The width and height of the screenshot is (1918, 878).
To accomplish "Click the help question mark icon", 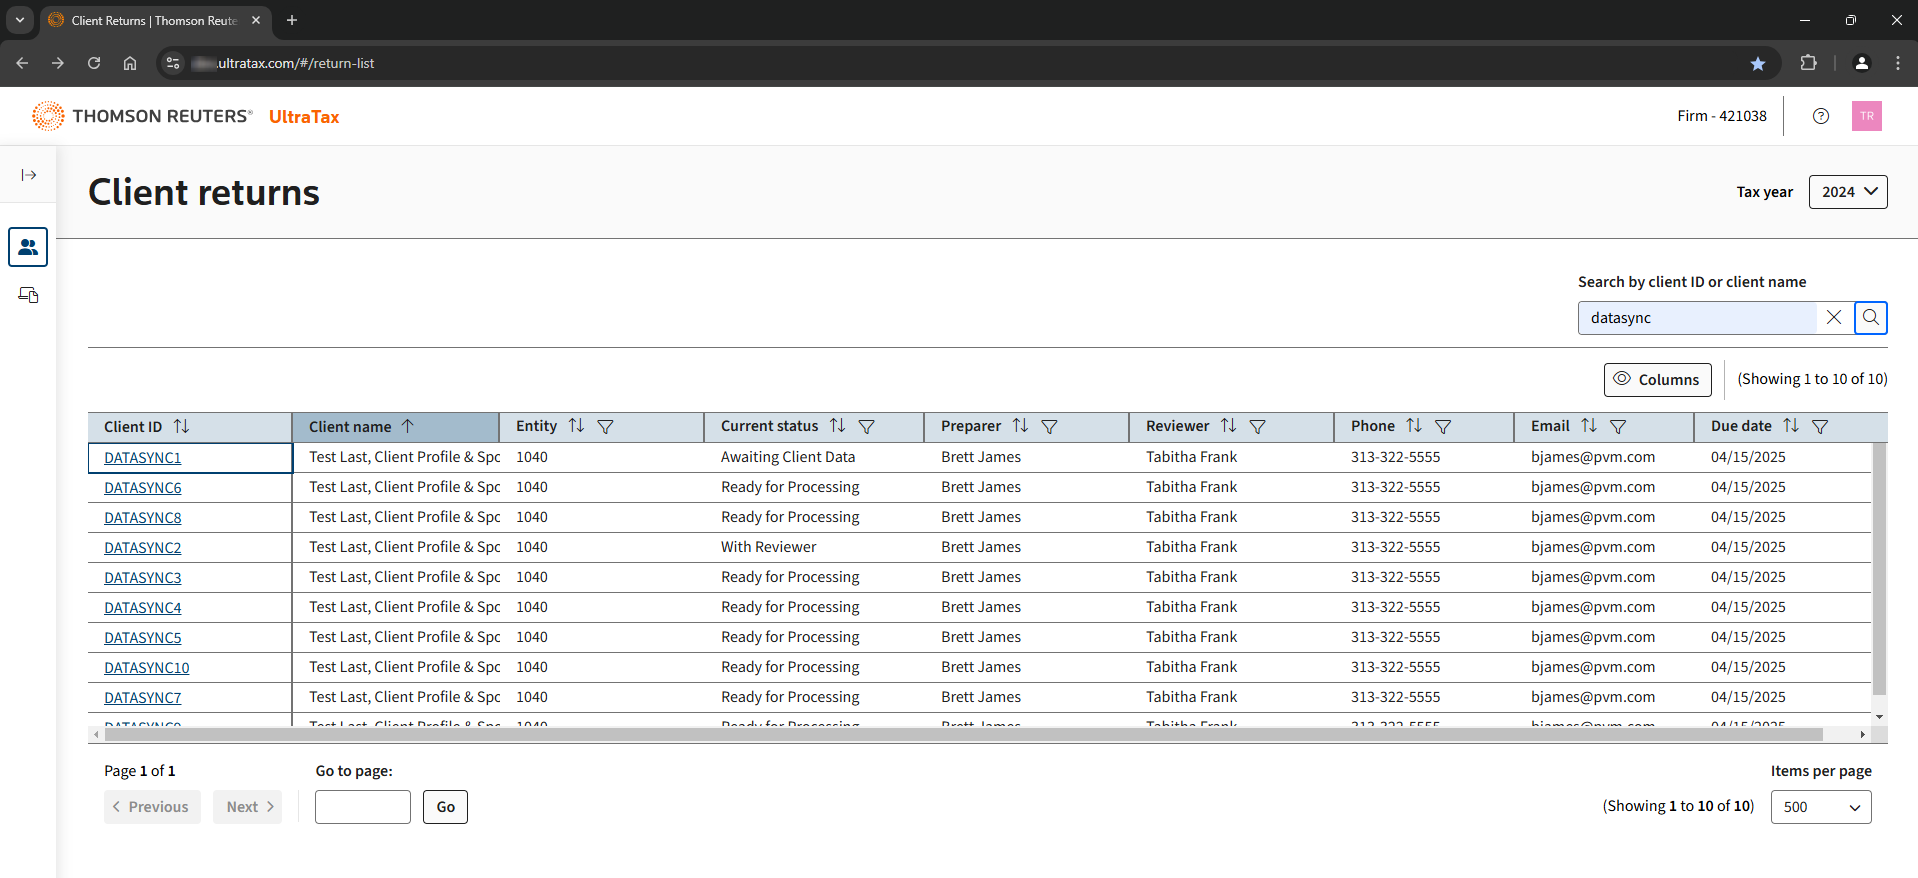I will [1820, 116].
